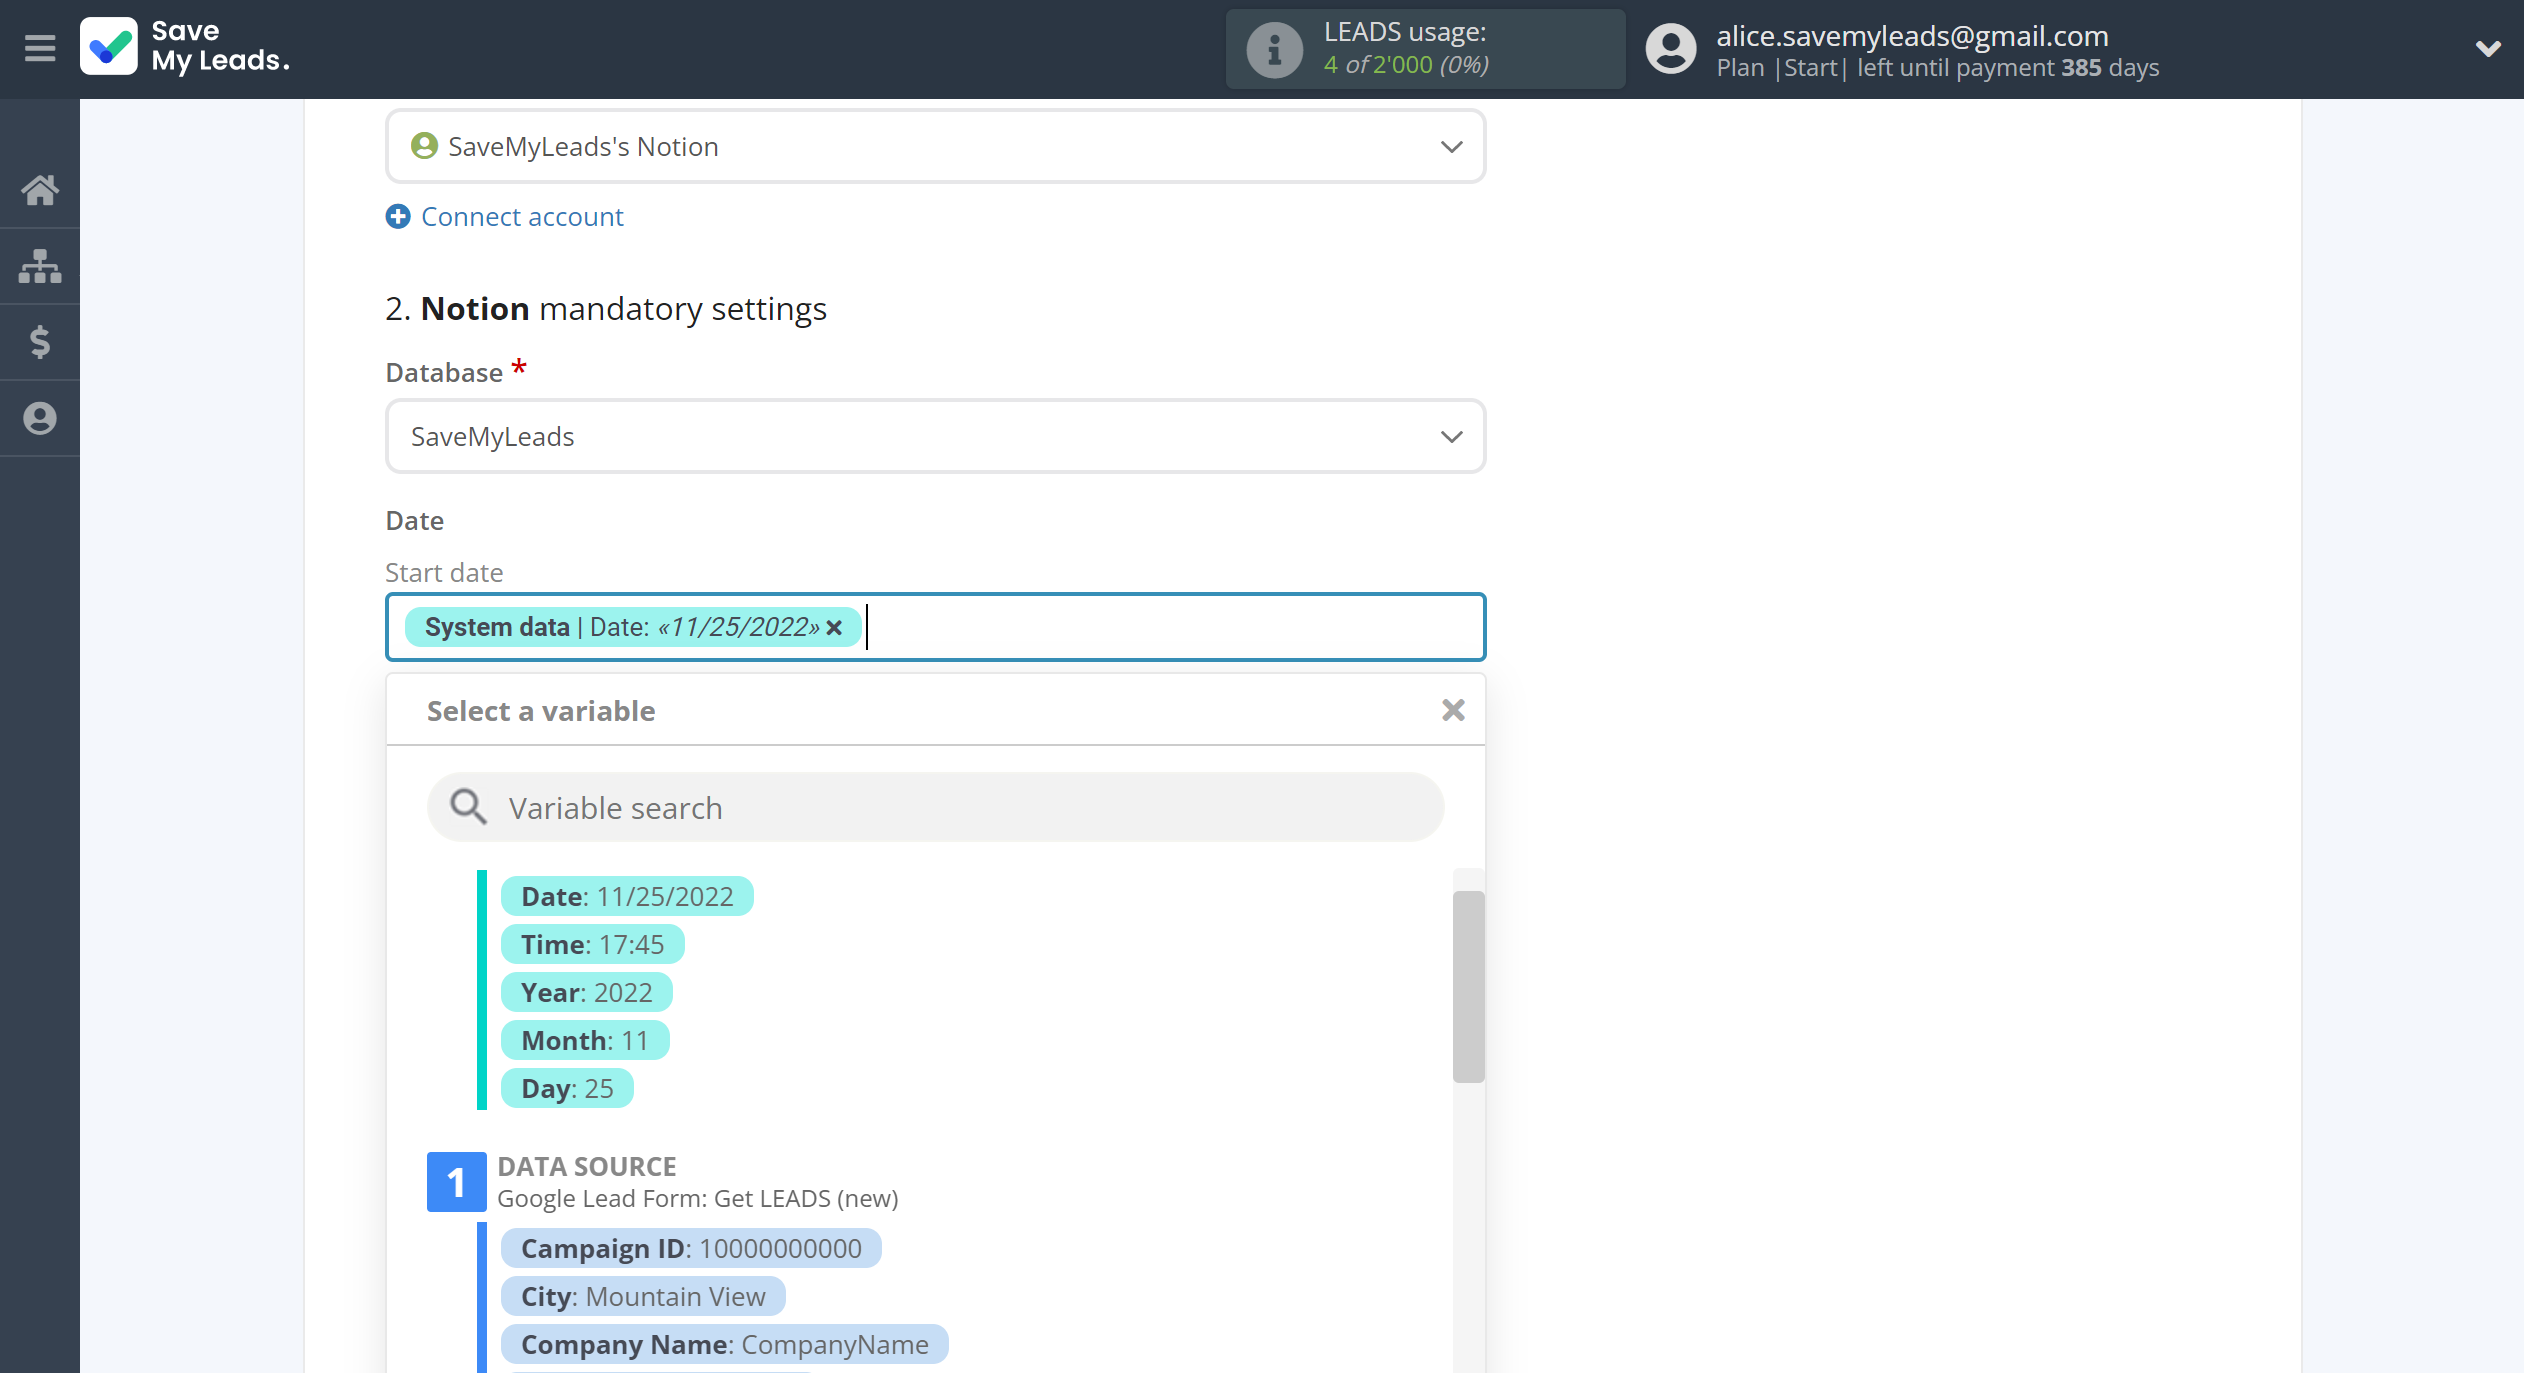Open the SaveMyLeads's Notion account dropdown

935,147
